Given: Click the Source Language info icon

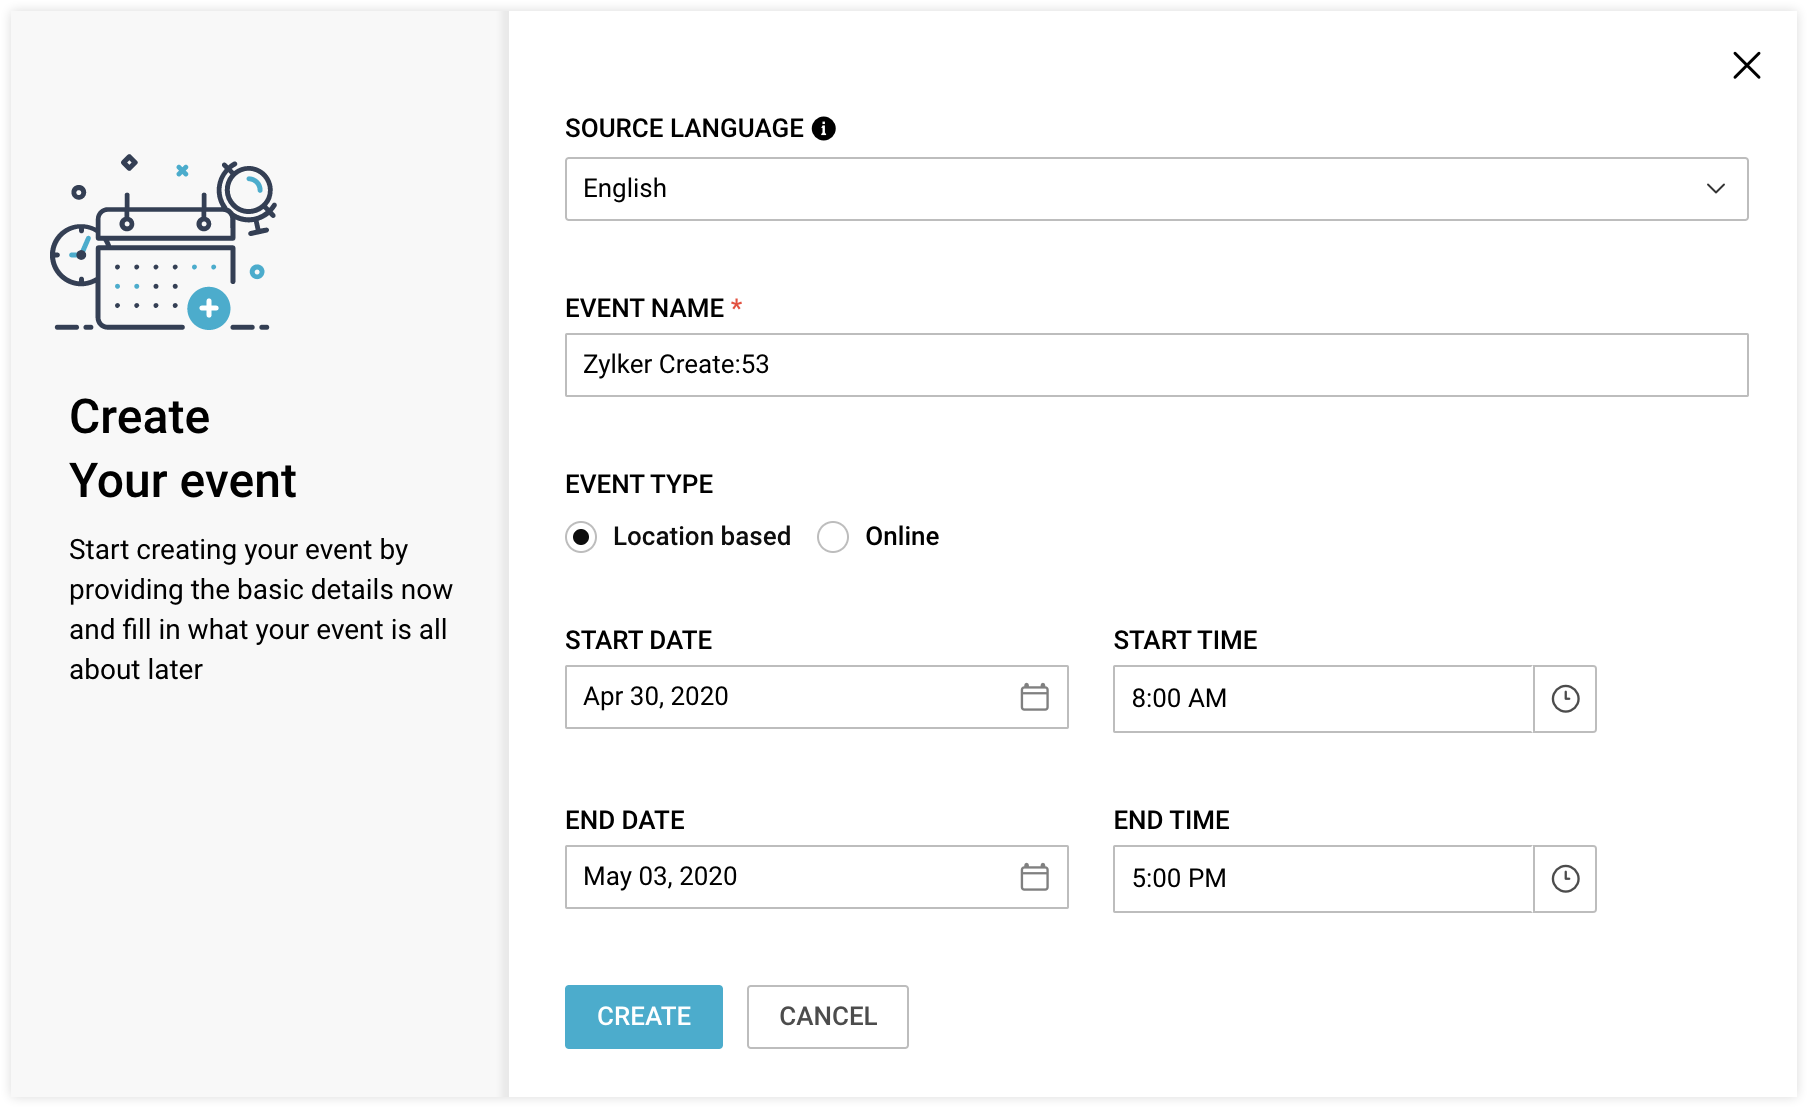Looking at the screenshot, I should coord(824,129).
